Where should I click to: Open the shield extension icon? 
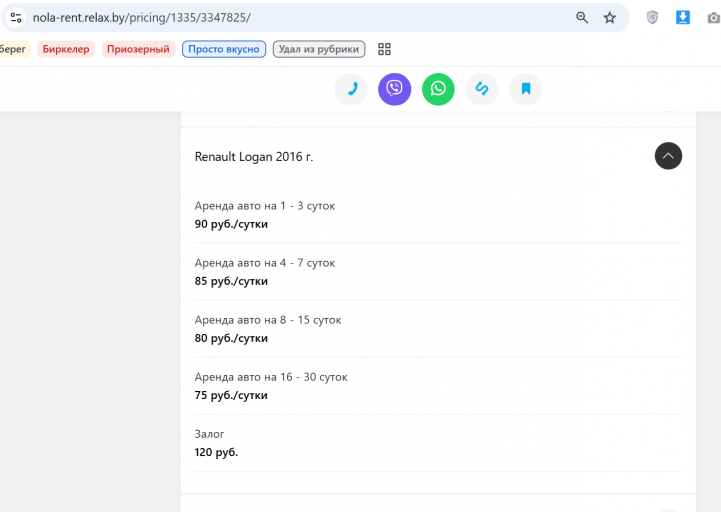pos(652,18)
